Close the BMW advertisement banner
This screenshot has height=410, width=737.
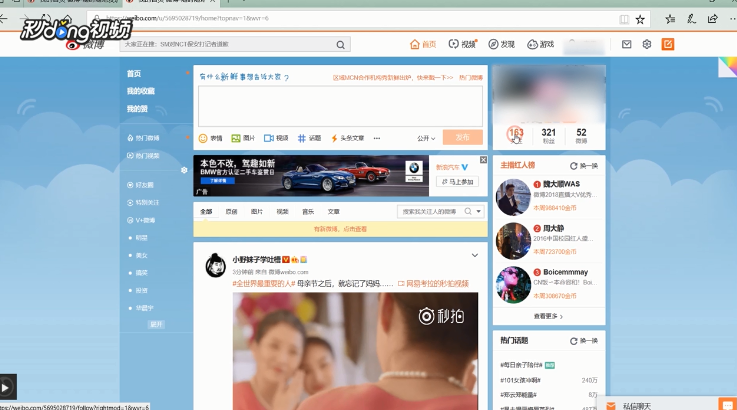[x=483, y=160]
